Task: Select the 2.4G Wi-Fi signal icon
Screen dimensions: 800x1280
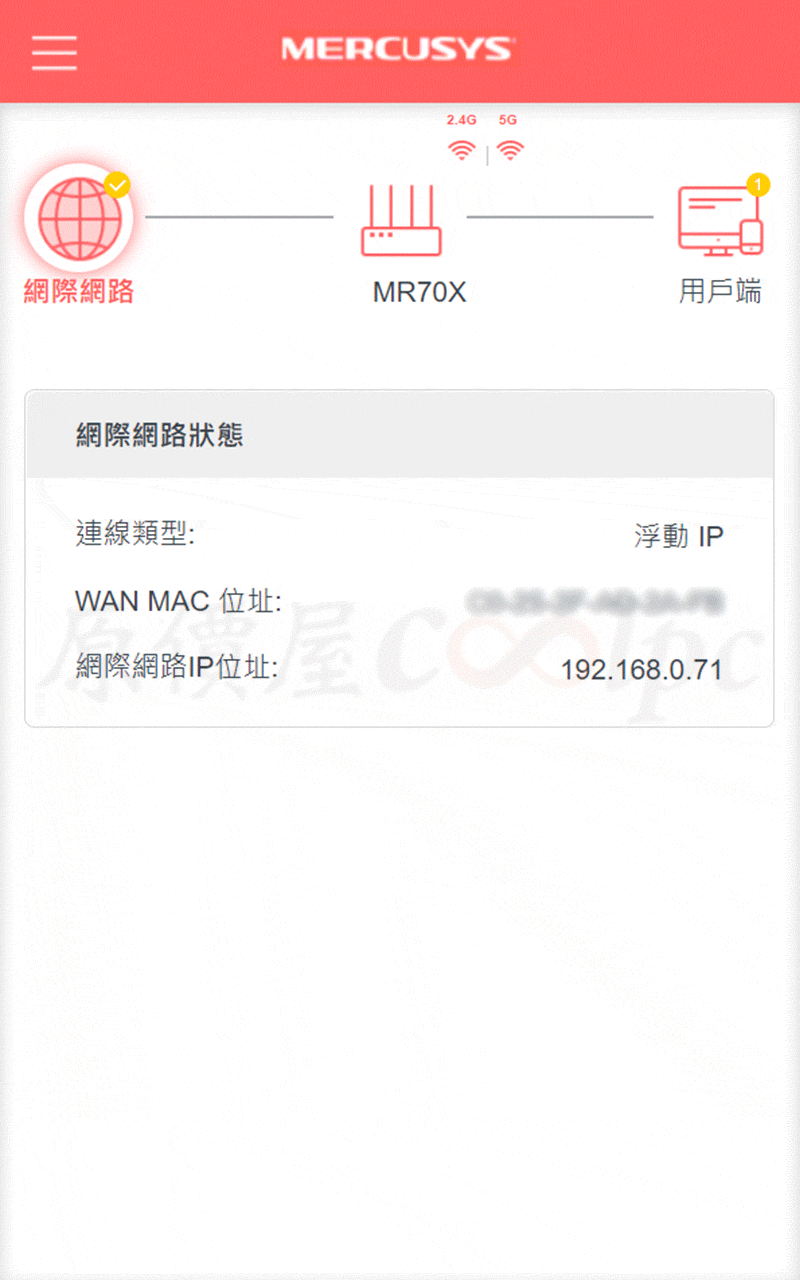Action: coord(461,151)
